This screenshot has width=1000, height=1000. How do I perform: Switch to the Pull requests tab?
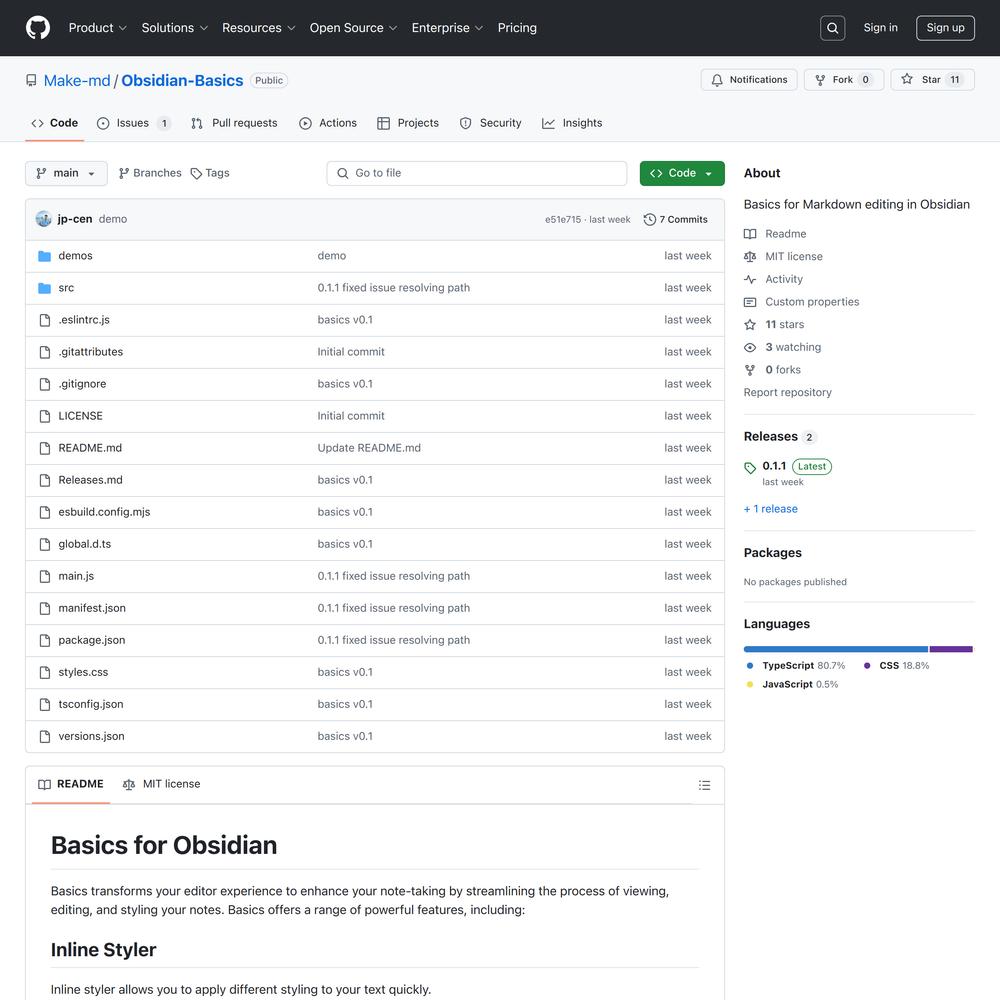tap(234, 123)
